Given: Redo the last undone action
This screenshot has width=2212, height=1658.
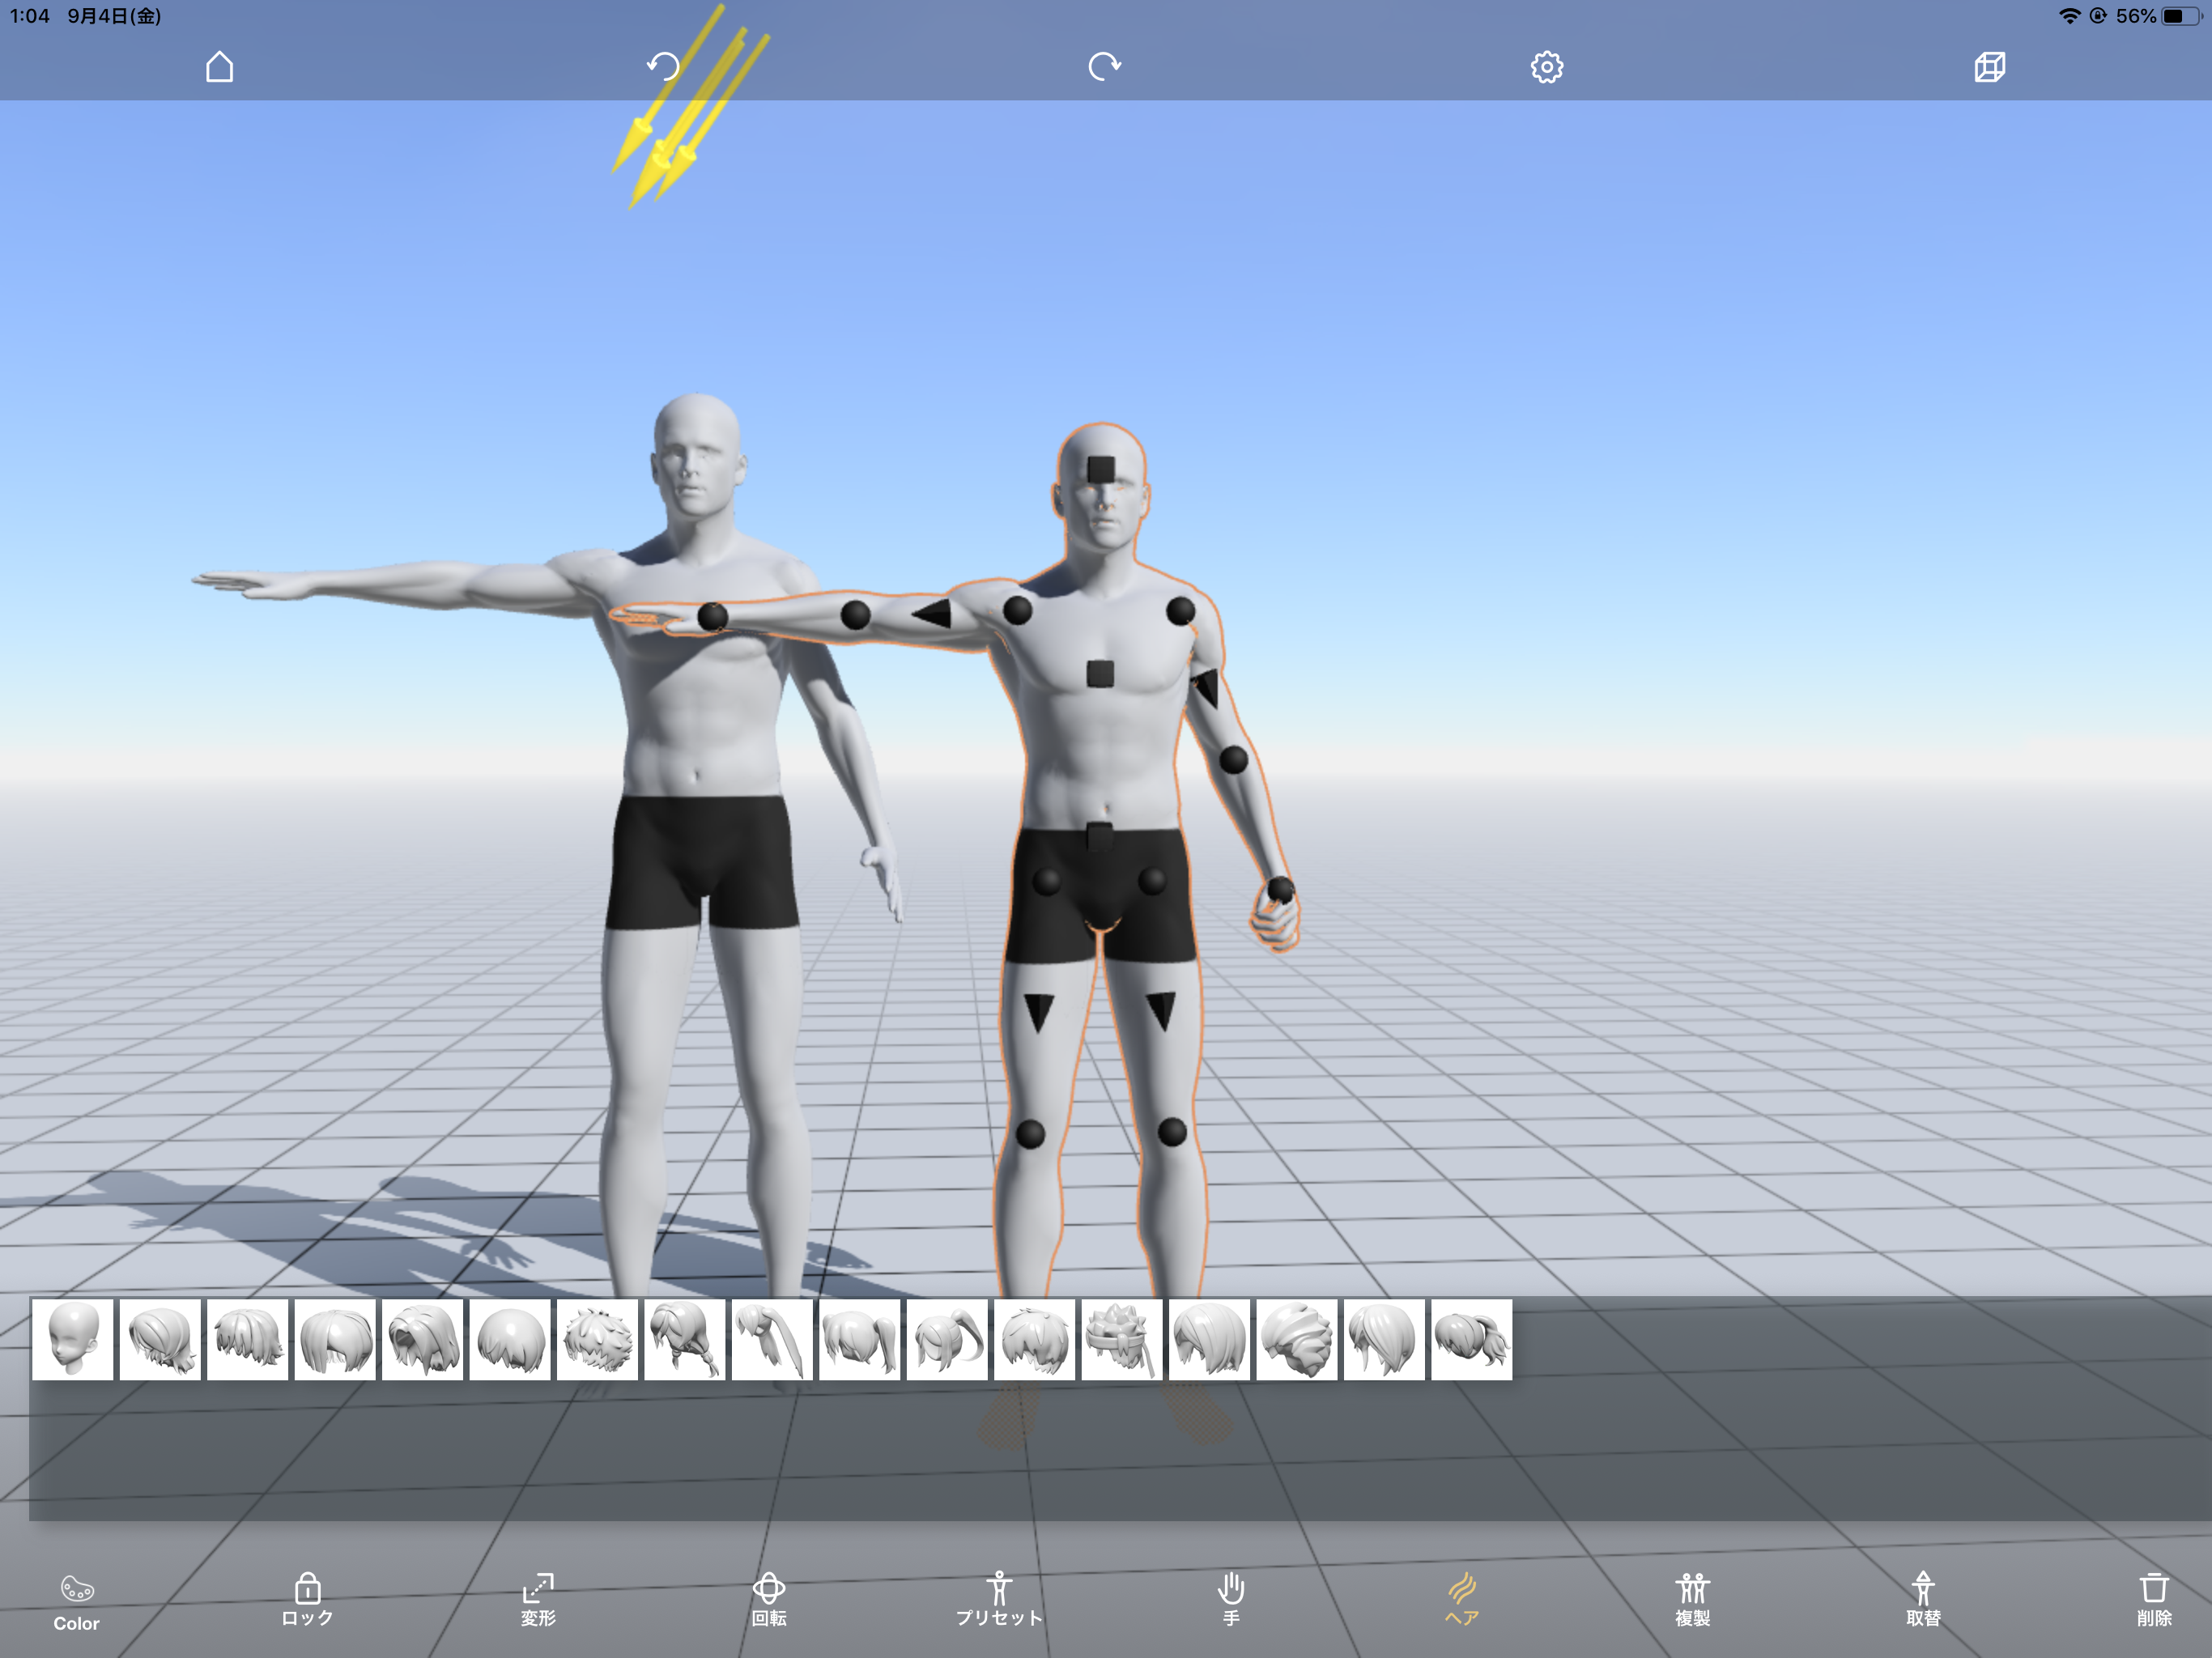Looking at the screenshot, I should tap(1104, 67).
